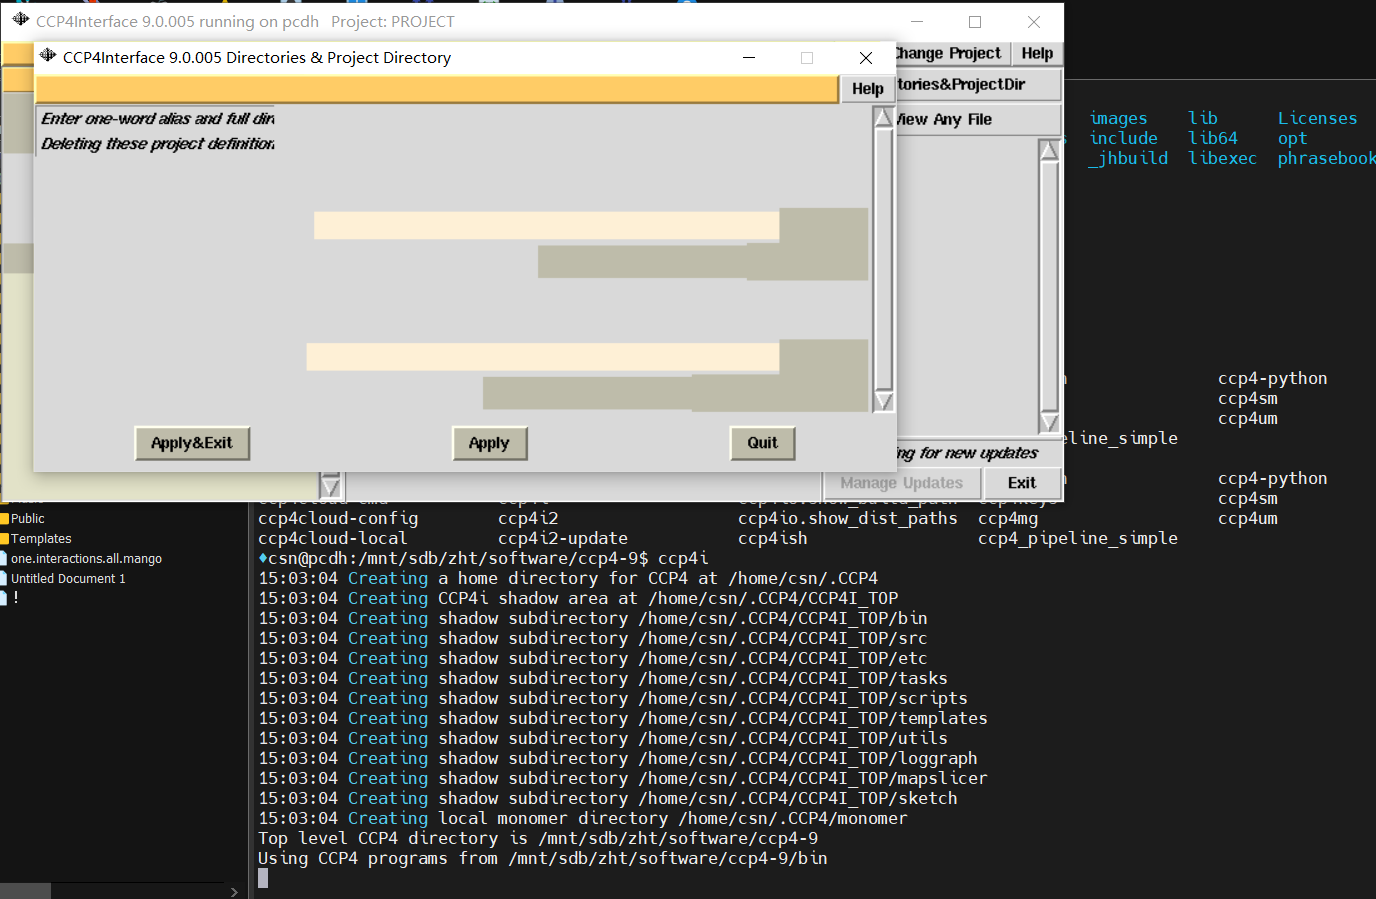This screenshot has width=1376, height=899.
Task: Click scroll-up arrow in main window list
Action: click(1049, 150)
